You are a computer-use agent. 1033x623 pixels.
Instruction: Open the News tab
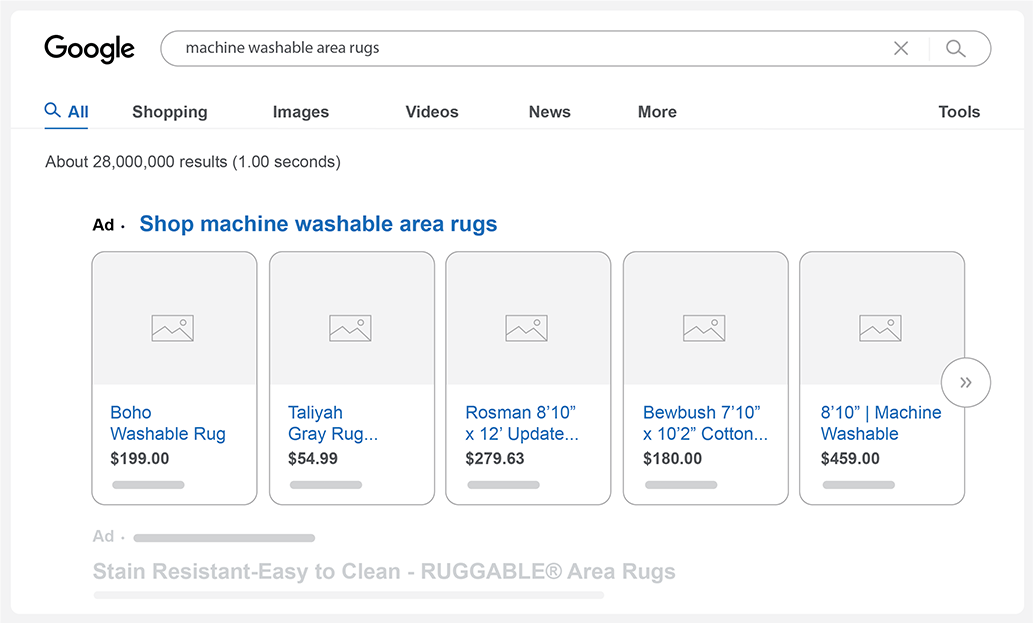549,112
